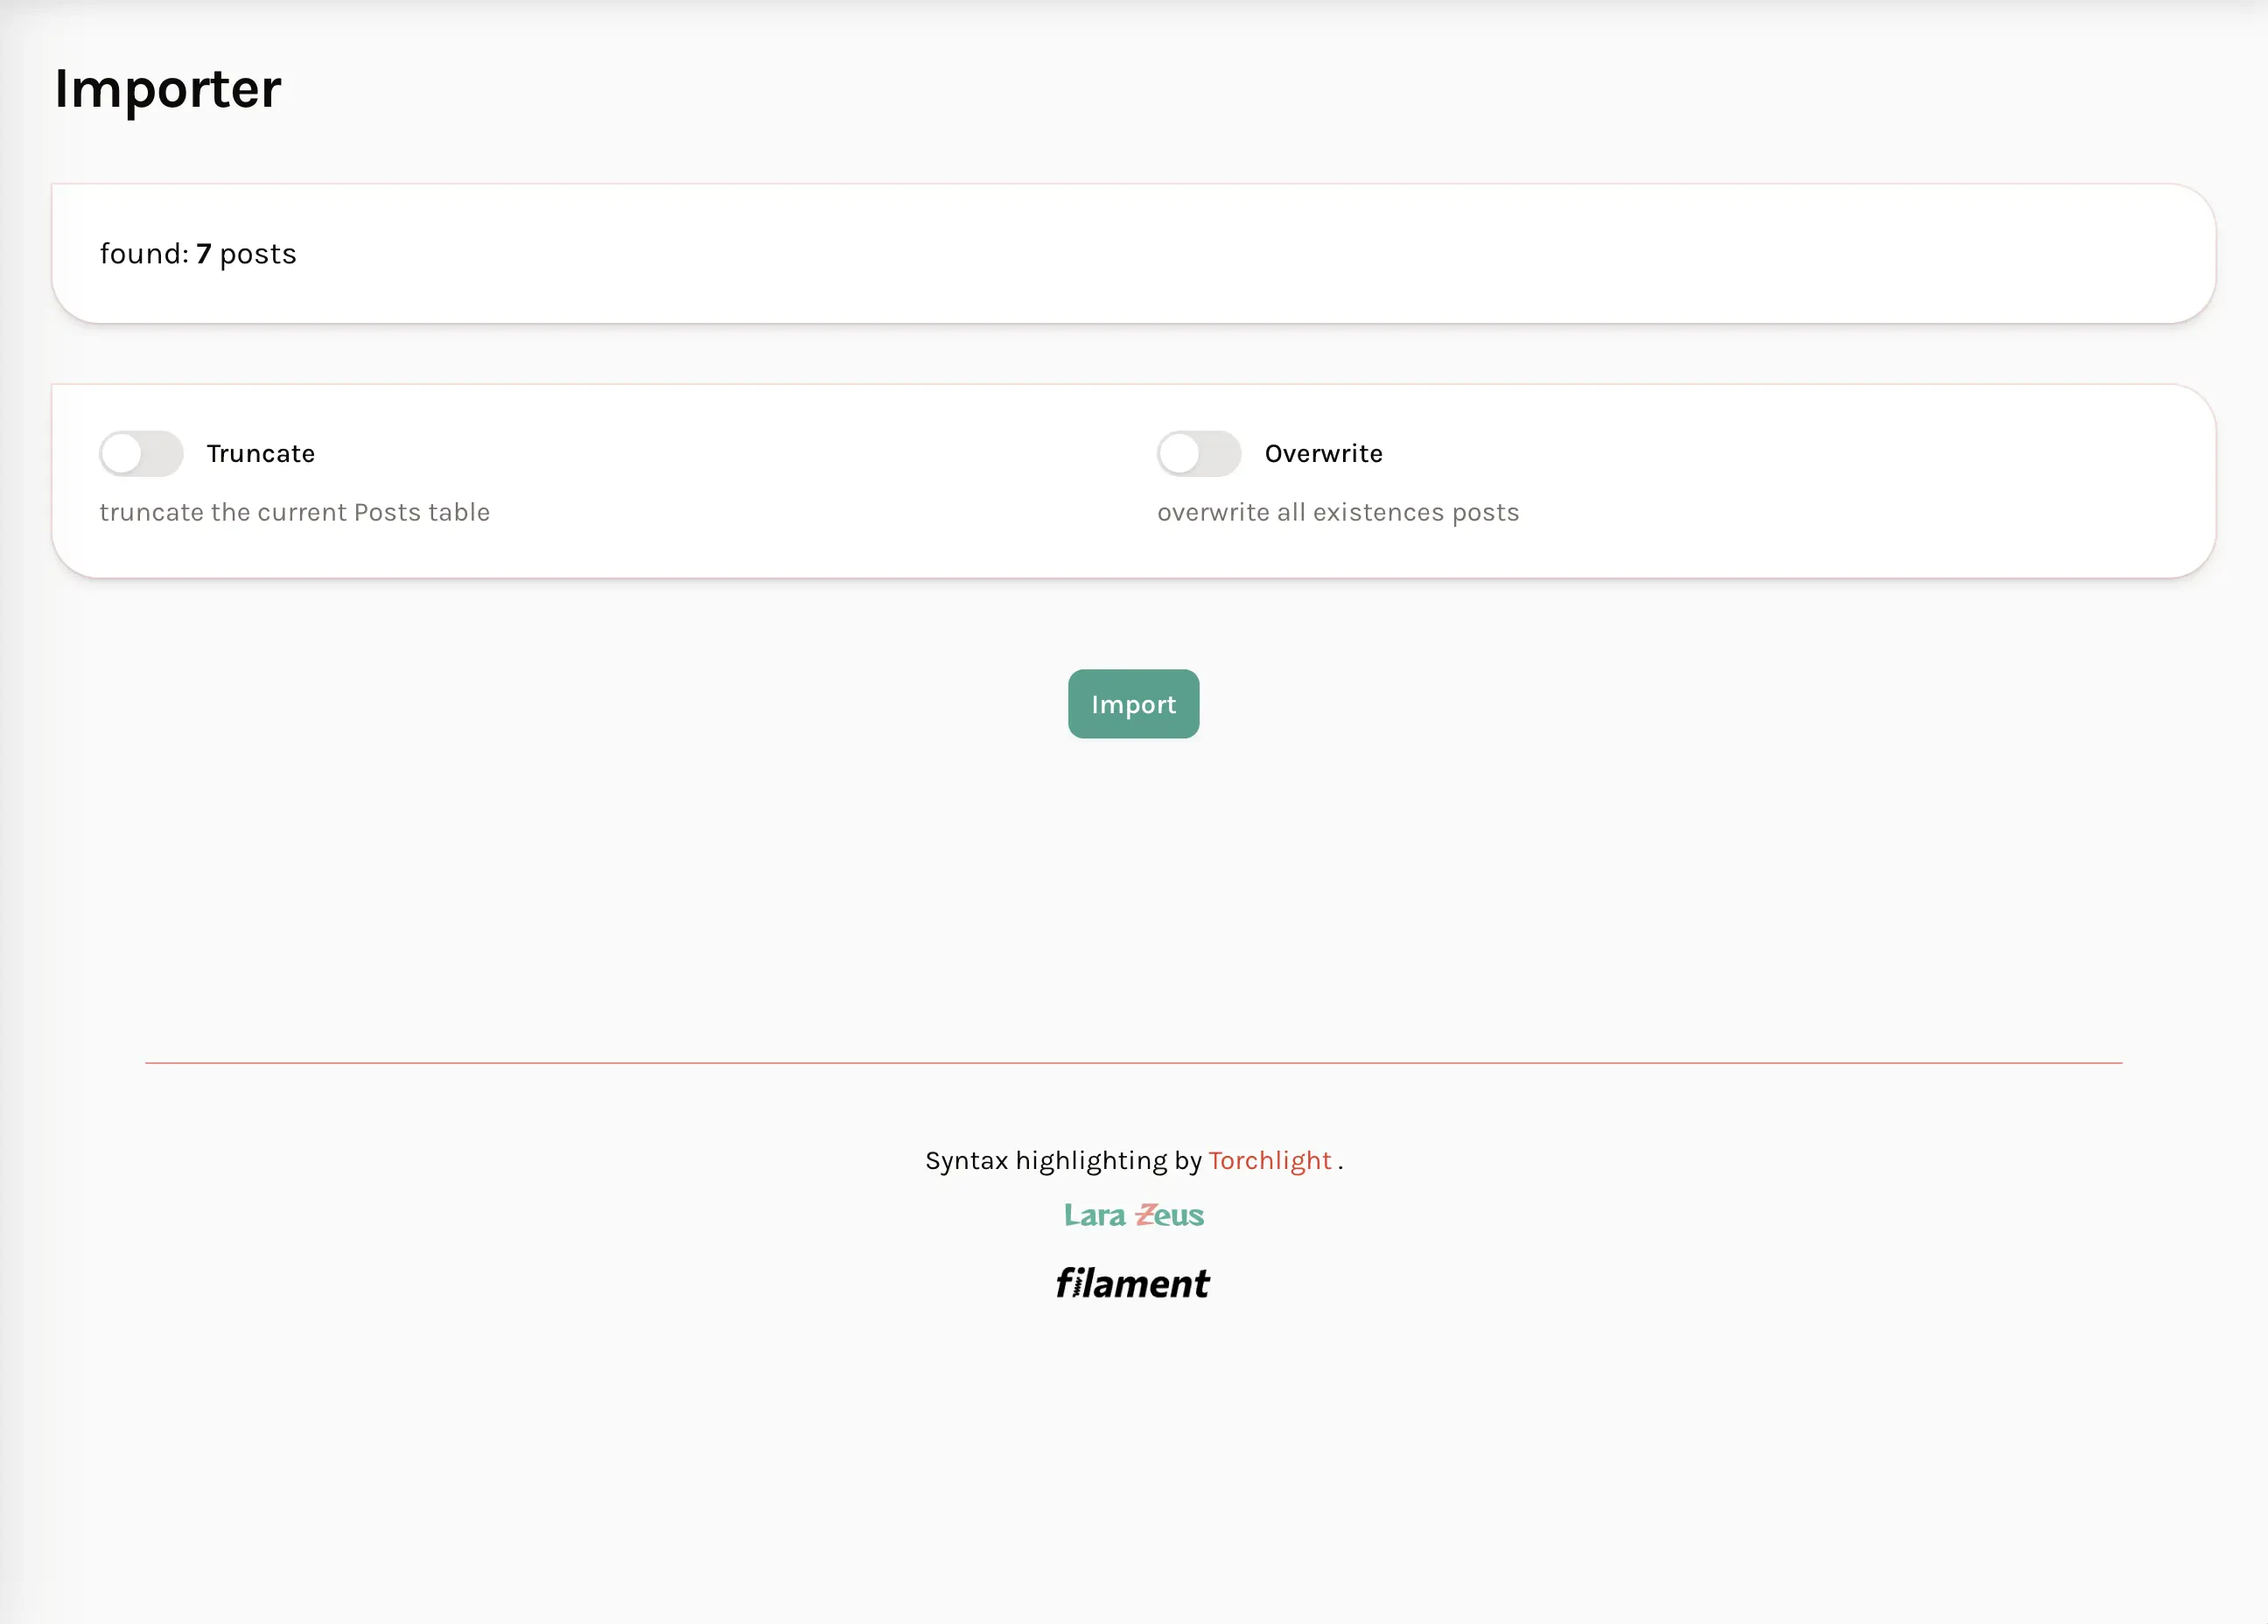Click the filament logo

[x=1132, y=1284]
